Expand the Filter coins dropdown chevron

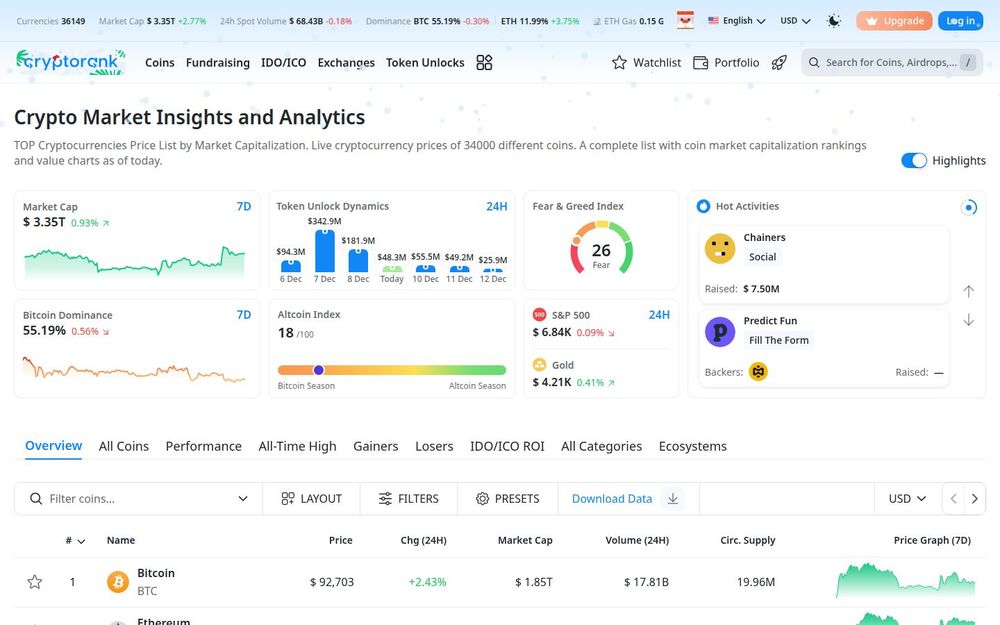click(x=243, y=499)
